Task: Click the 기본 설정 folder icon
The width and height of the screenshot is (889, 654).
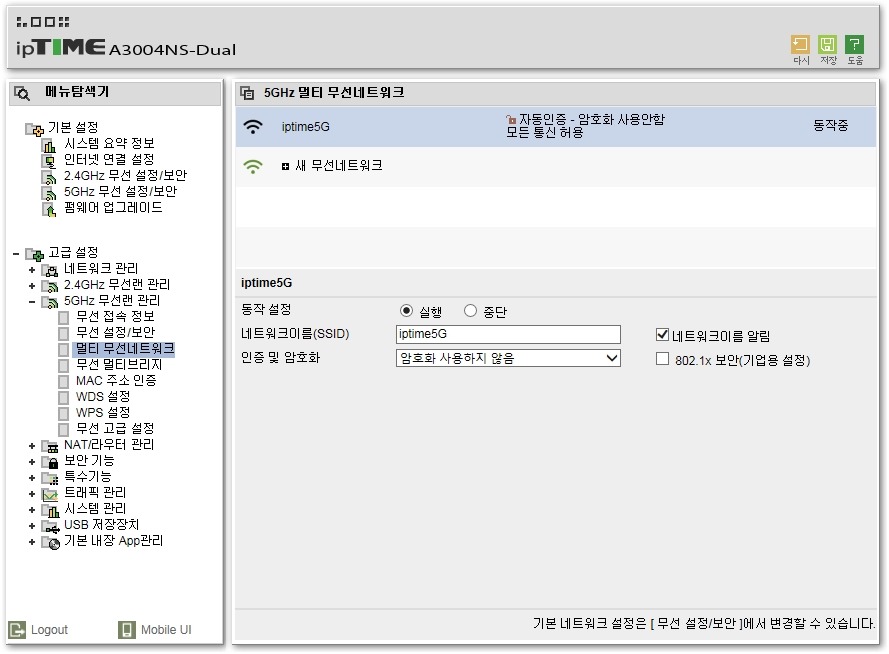Action: [34, 129]
